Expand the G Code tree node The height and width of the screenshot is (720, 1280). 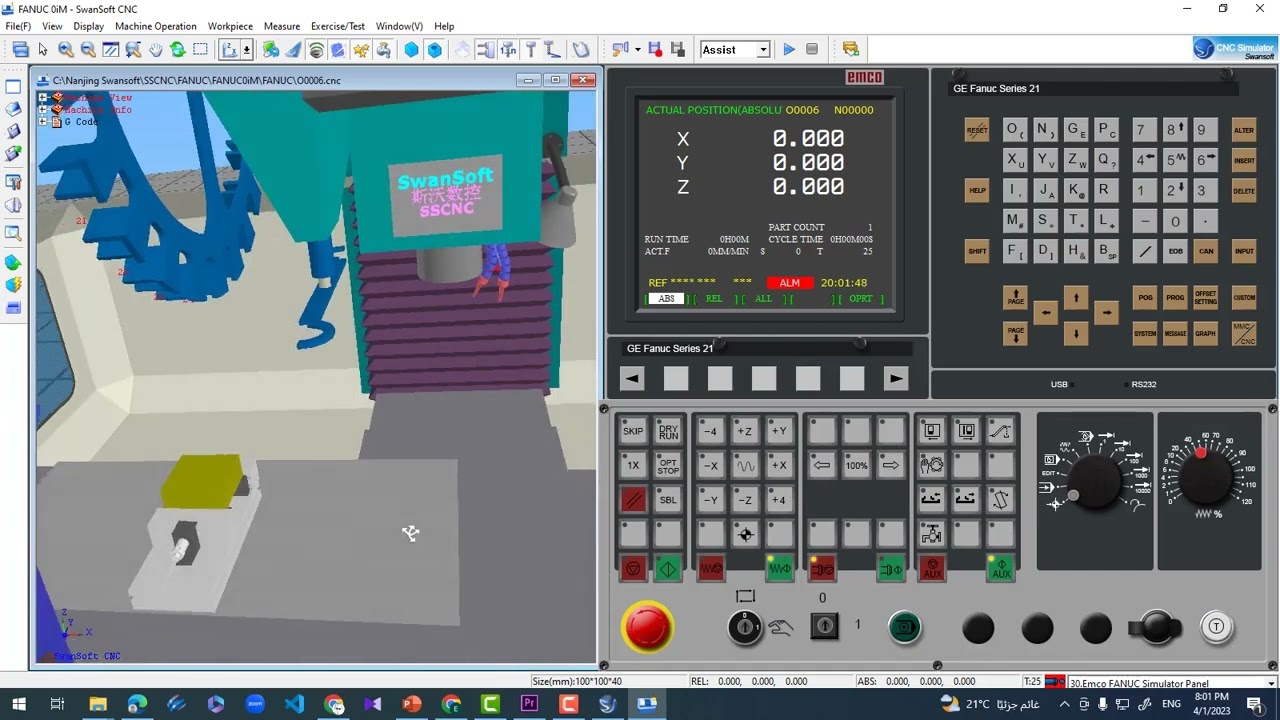[x=43, y=122]
